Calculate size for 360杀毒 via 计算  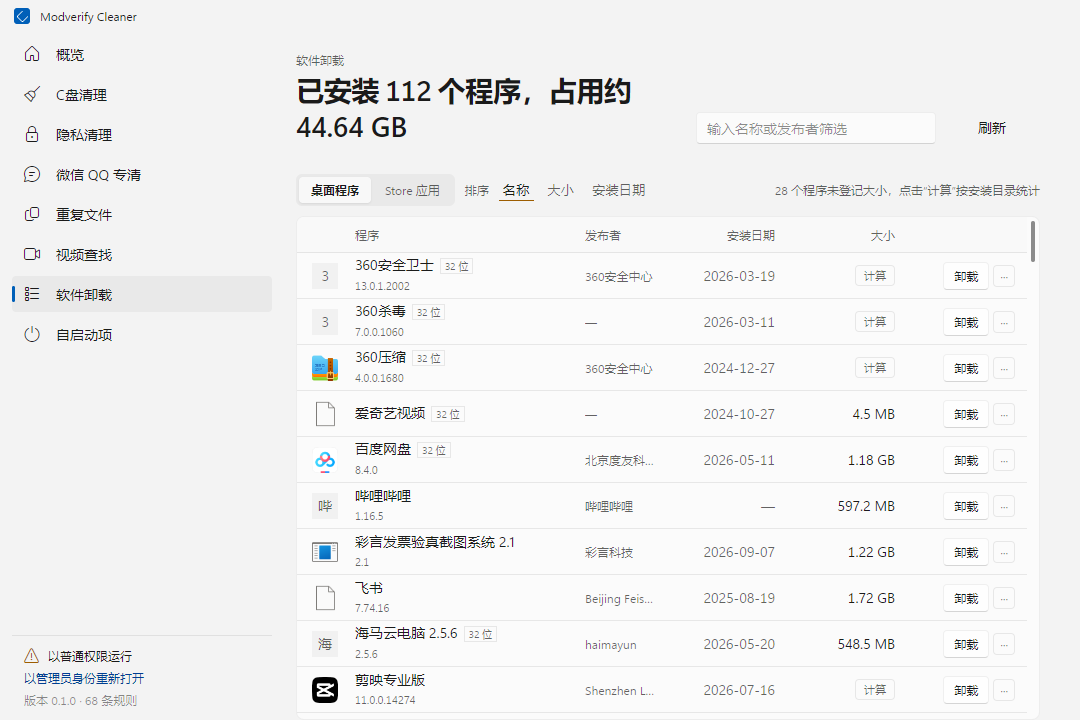pos(875,322)
